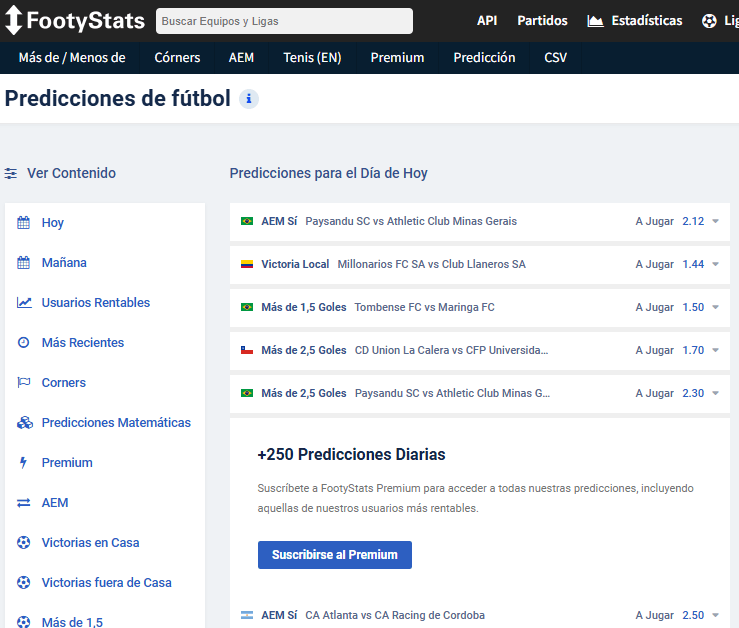Click the calendar icon next to Mañana
The width and height of the screenshot is (739, 628).
click(x=24, y=263)
